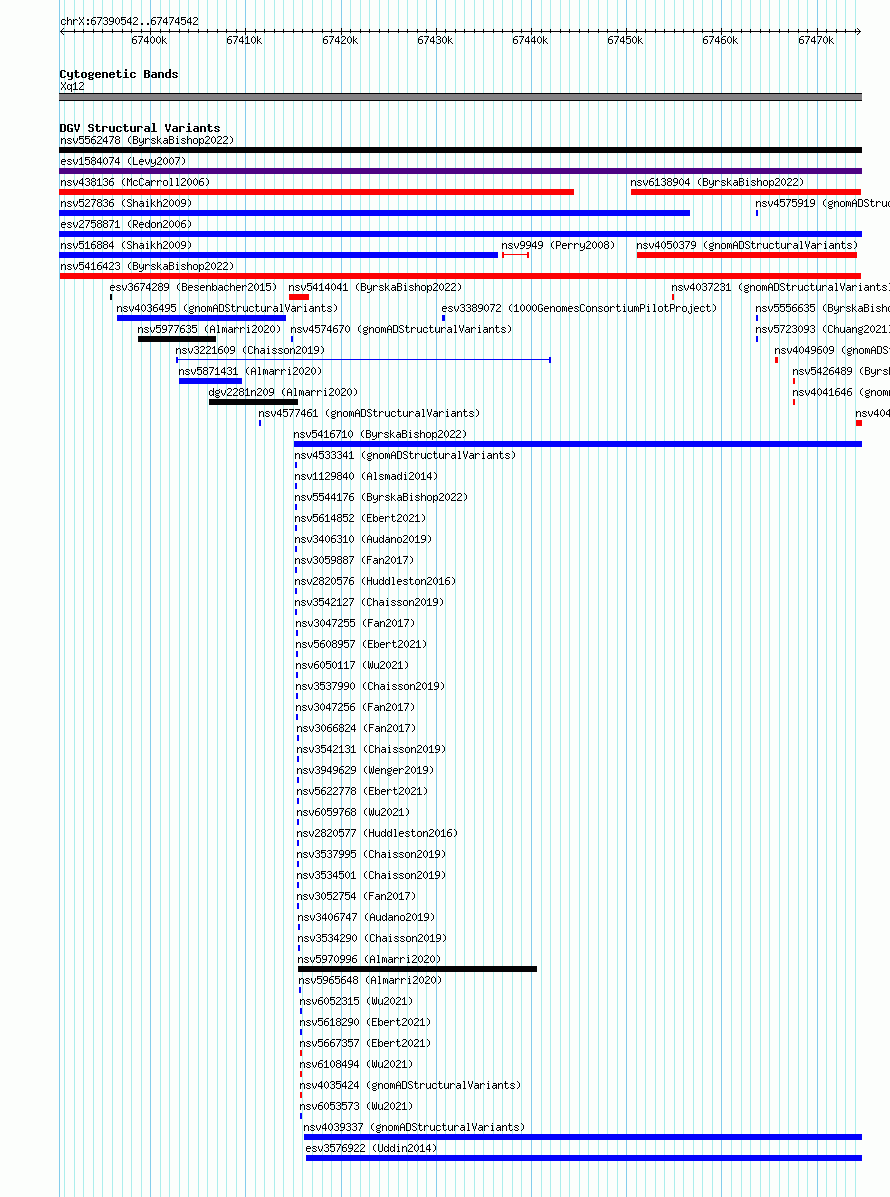The image size is (890, 1197).
Task: Click nsv4533341 (gnomADStructuralVariants) label
Action: pyautogui.click(x=405, y=455)
